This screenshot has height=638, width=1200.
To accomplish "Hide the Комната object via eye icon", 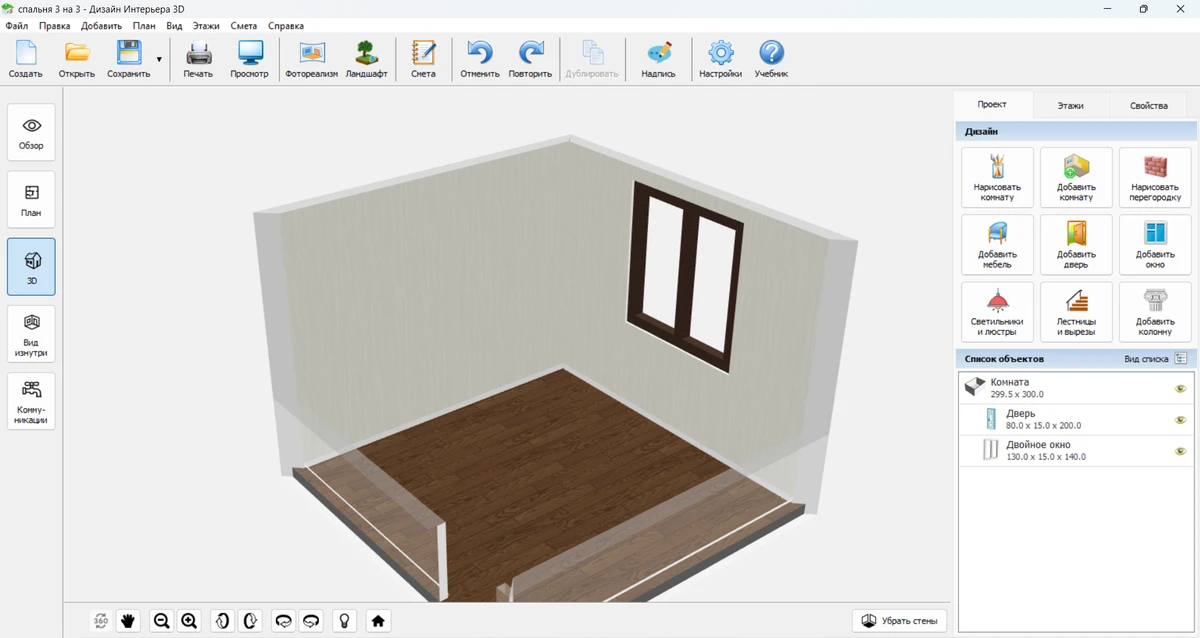I will tap(1180, 389).
